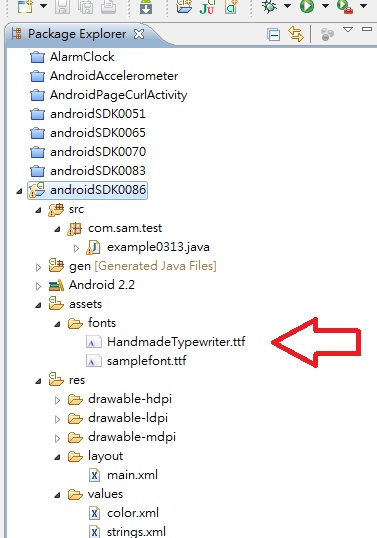Collapse the layout folder
377x538 pixels.
[x=58, y=457]
